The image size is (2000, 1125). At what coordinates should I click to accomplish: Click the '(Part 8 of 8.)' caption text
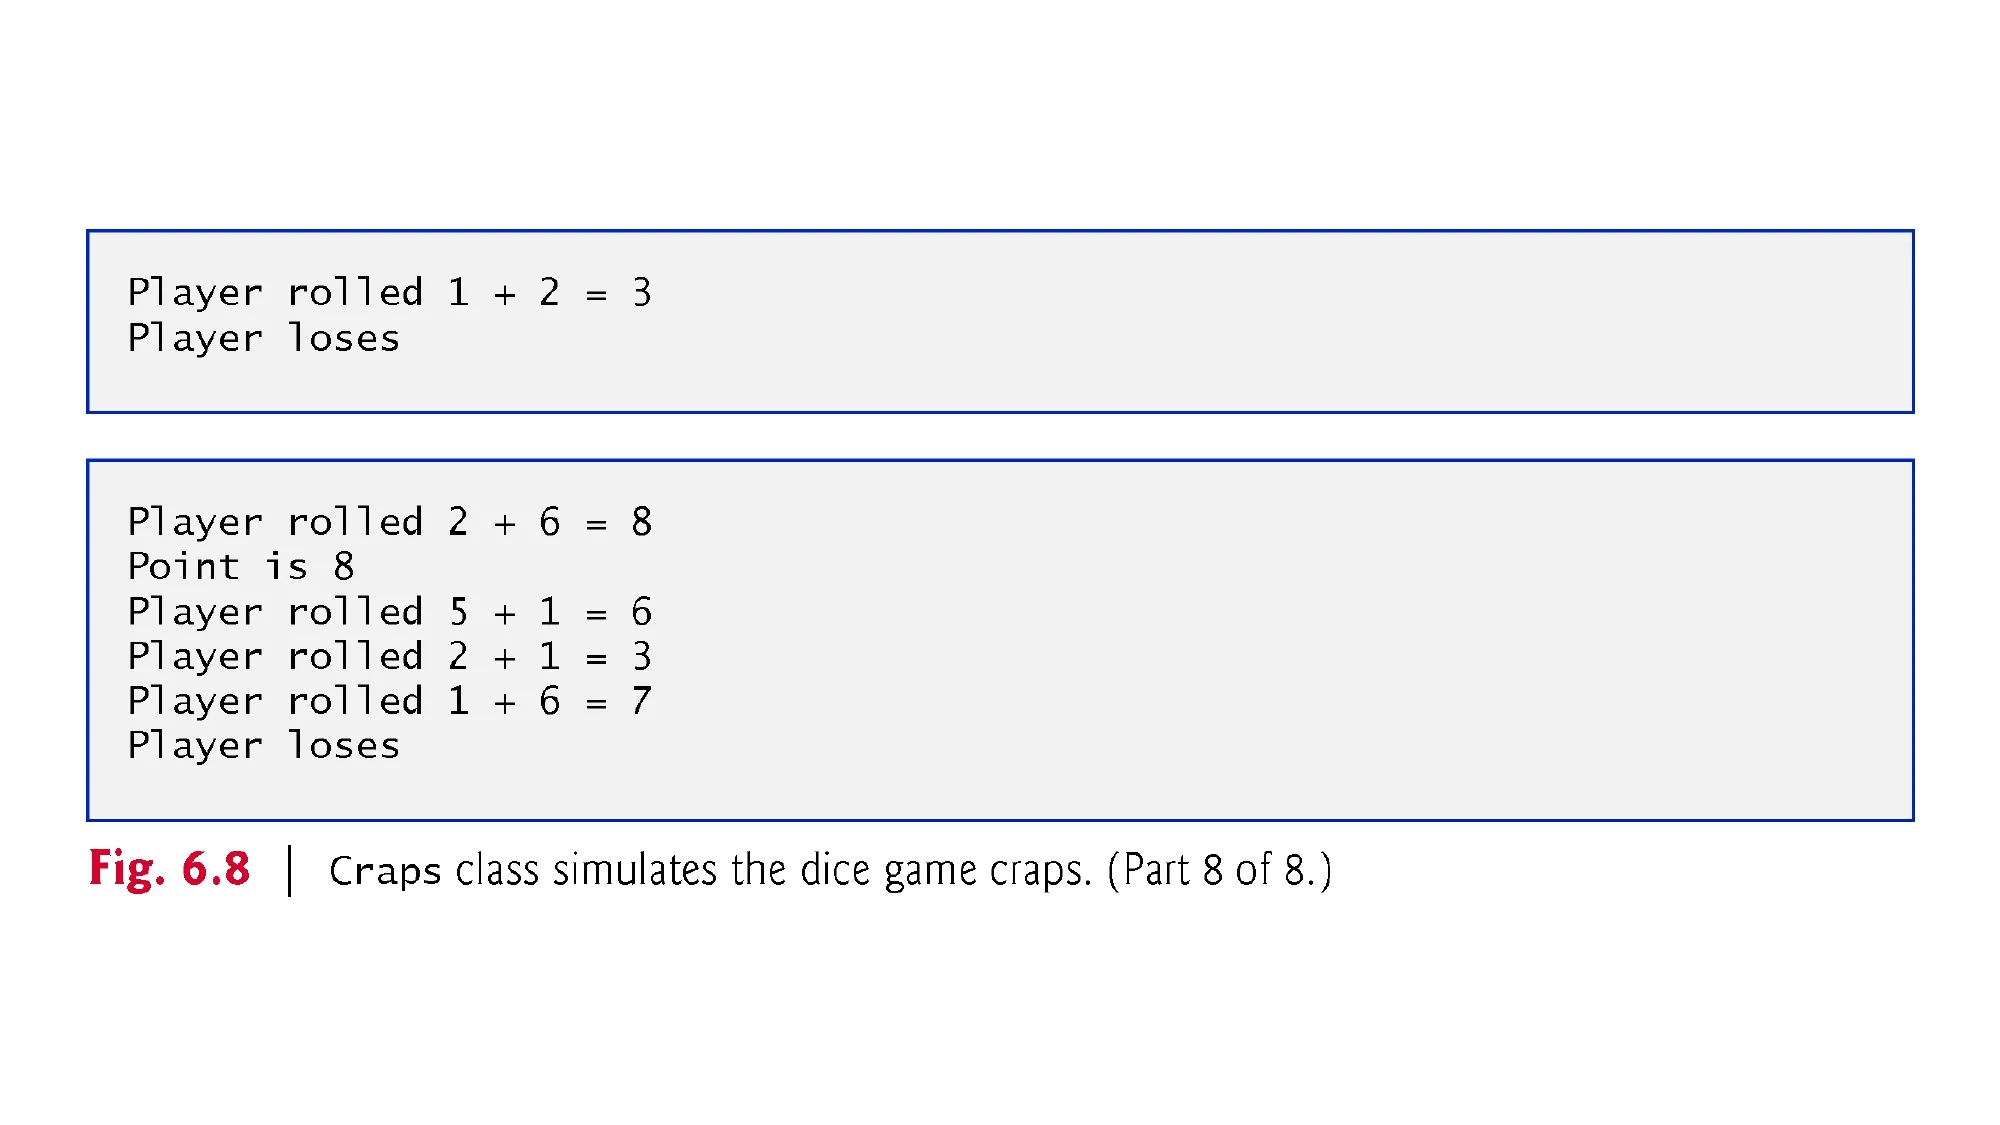tap(1220, 870)
